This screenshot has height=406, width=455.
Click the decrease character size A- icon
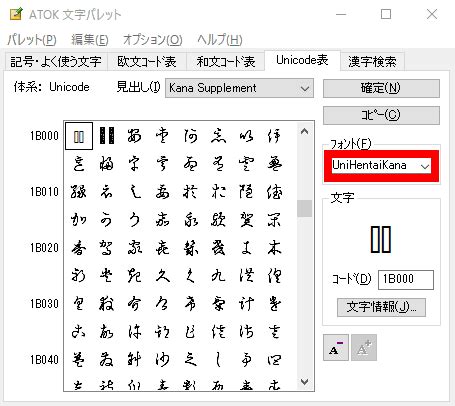[336, 347]
